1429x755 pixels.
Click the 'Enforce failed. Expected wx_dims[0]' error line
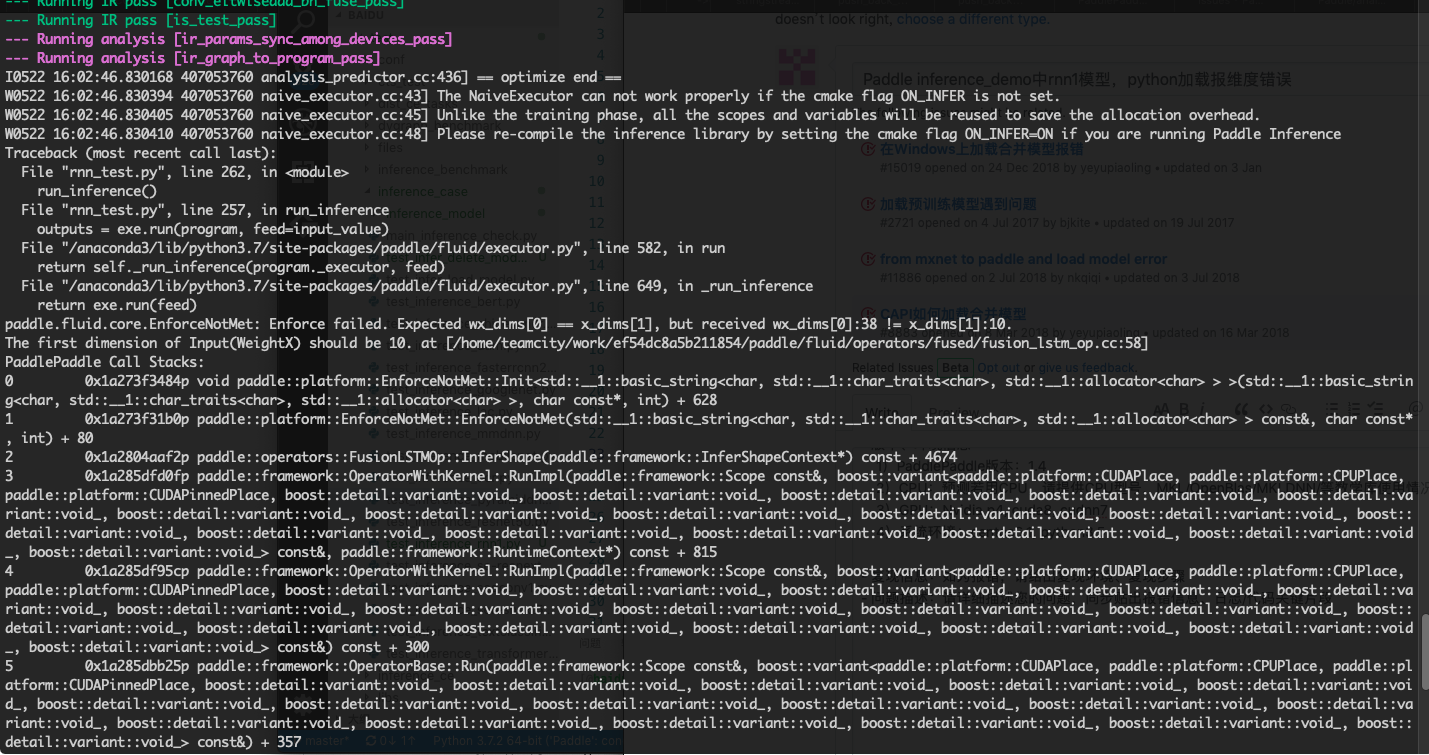(509, 324)
